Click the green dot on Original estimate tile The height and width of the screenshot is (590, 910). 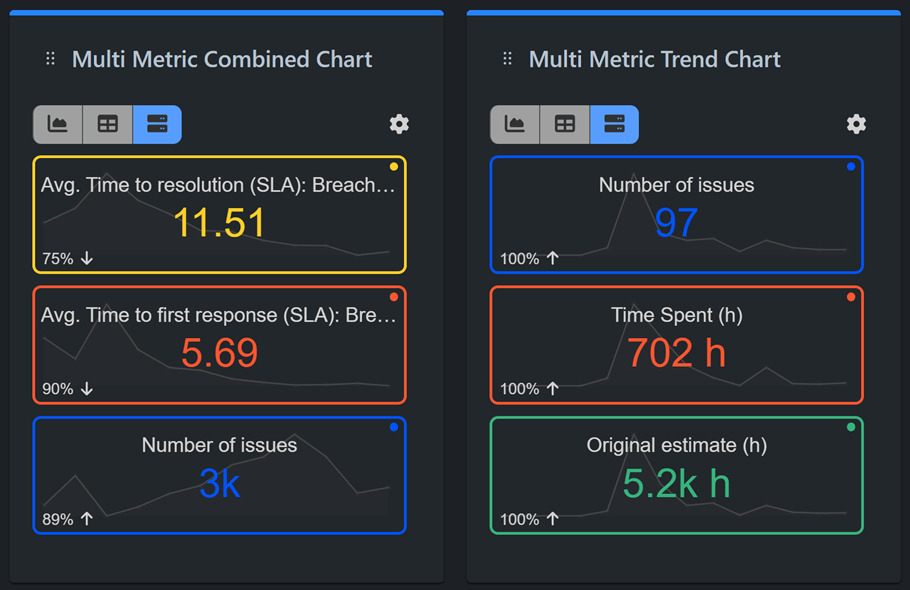point(851,427)
